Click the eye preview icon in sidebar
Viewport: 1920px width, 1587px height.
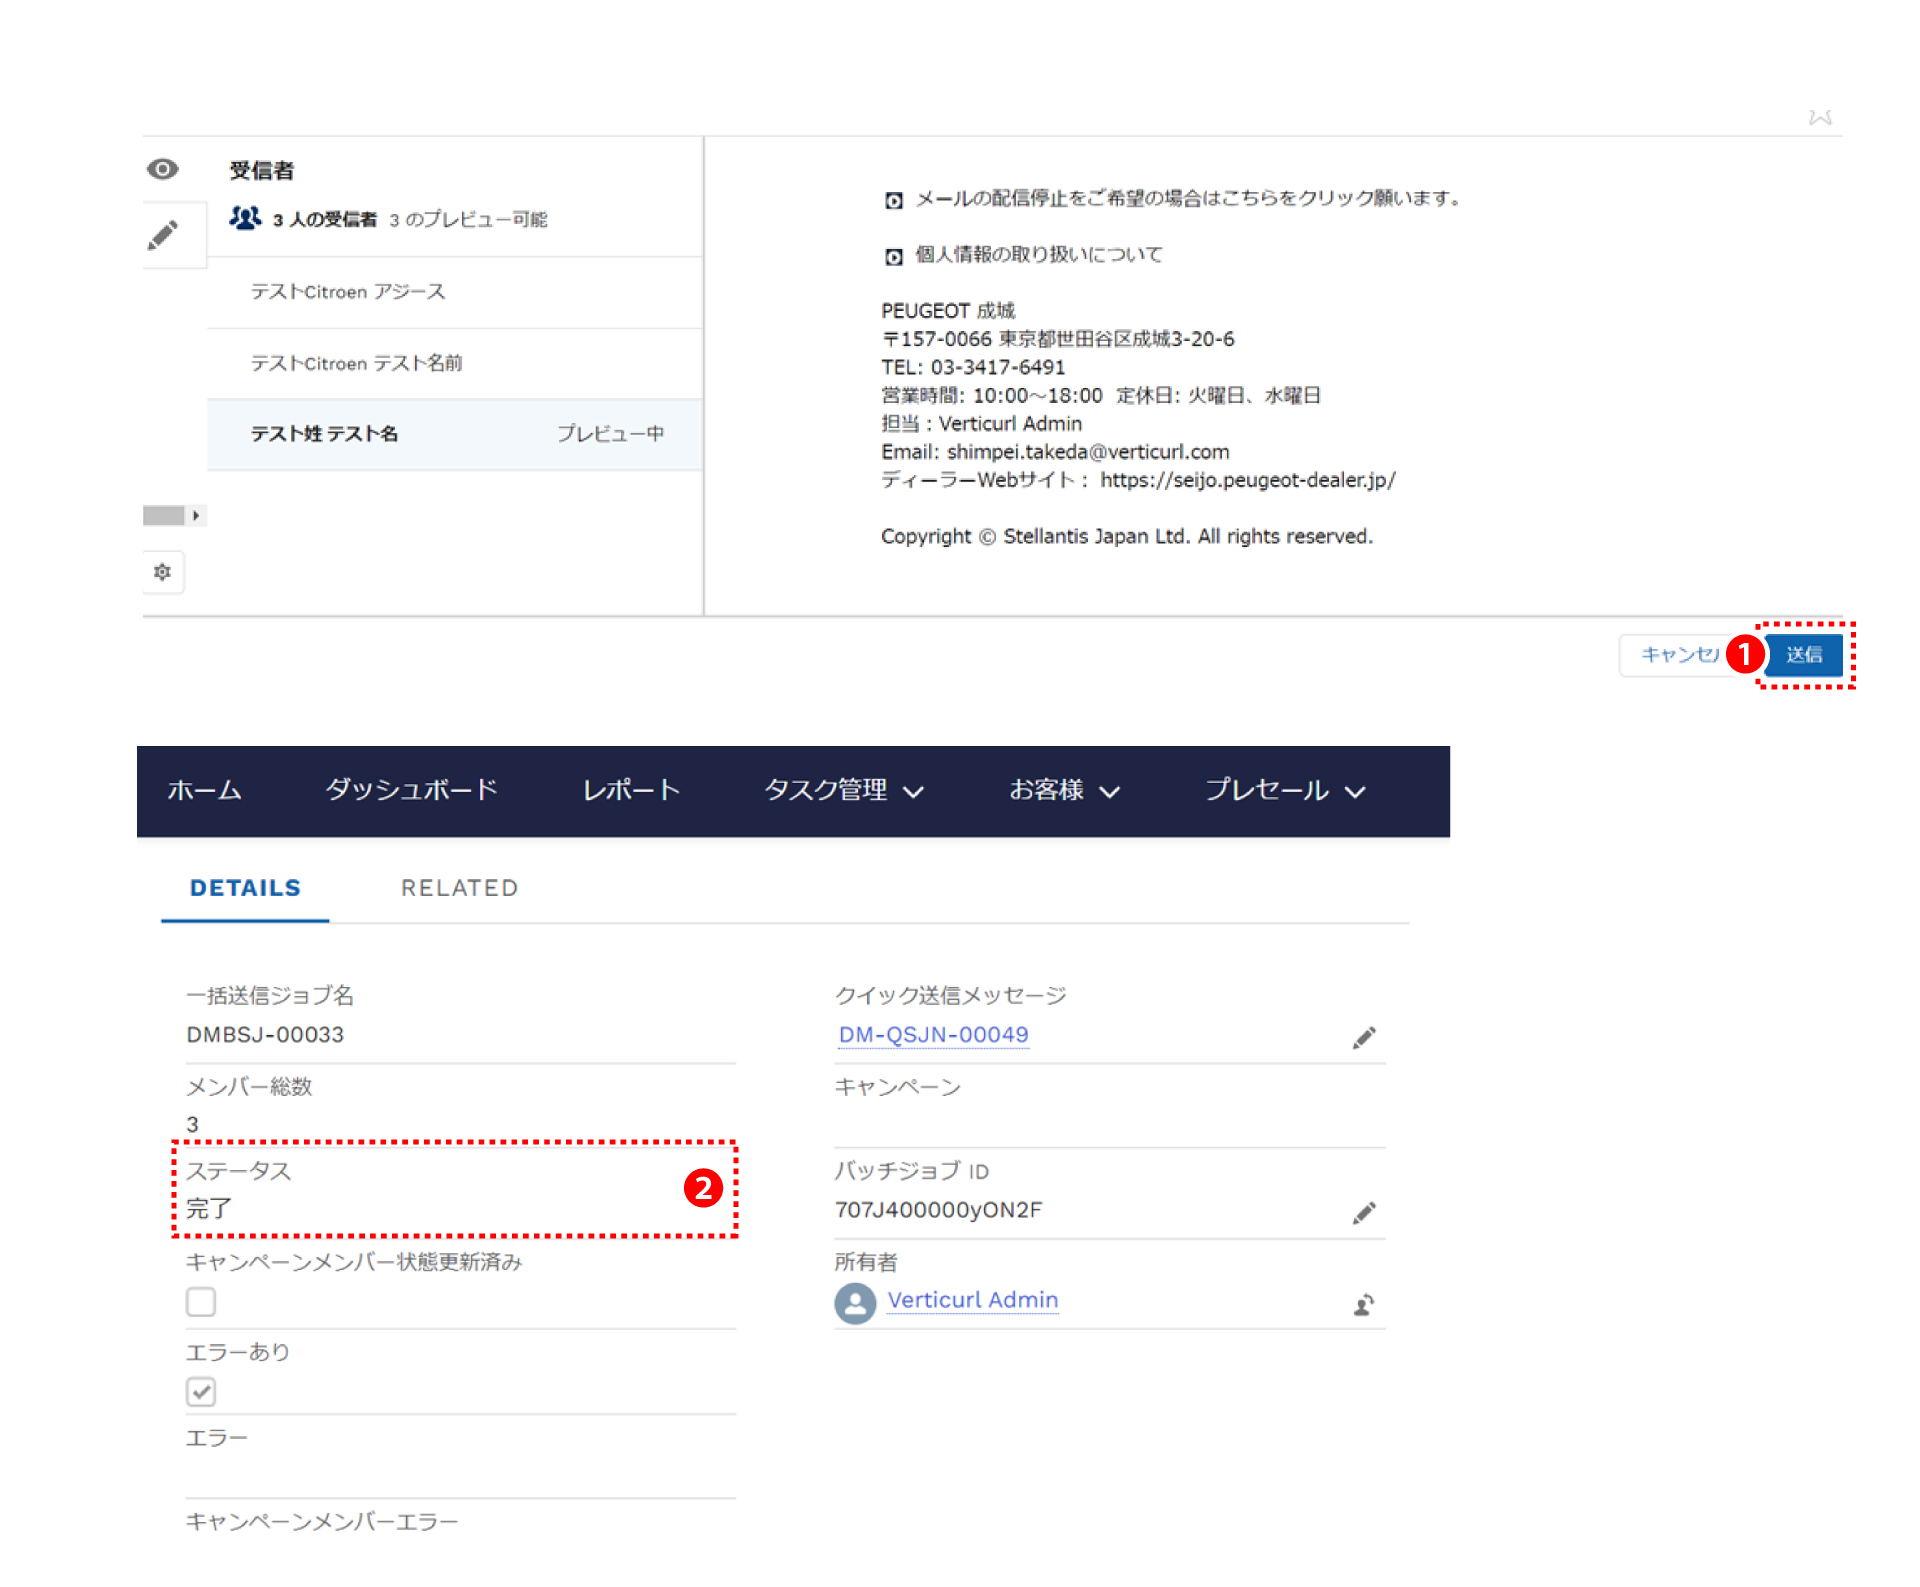162,169
